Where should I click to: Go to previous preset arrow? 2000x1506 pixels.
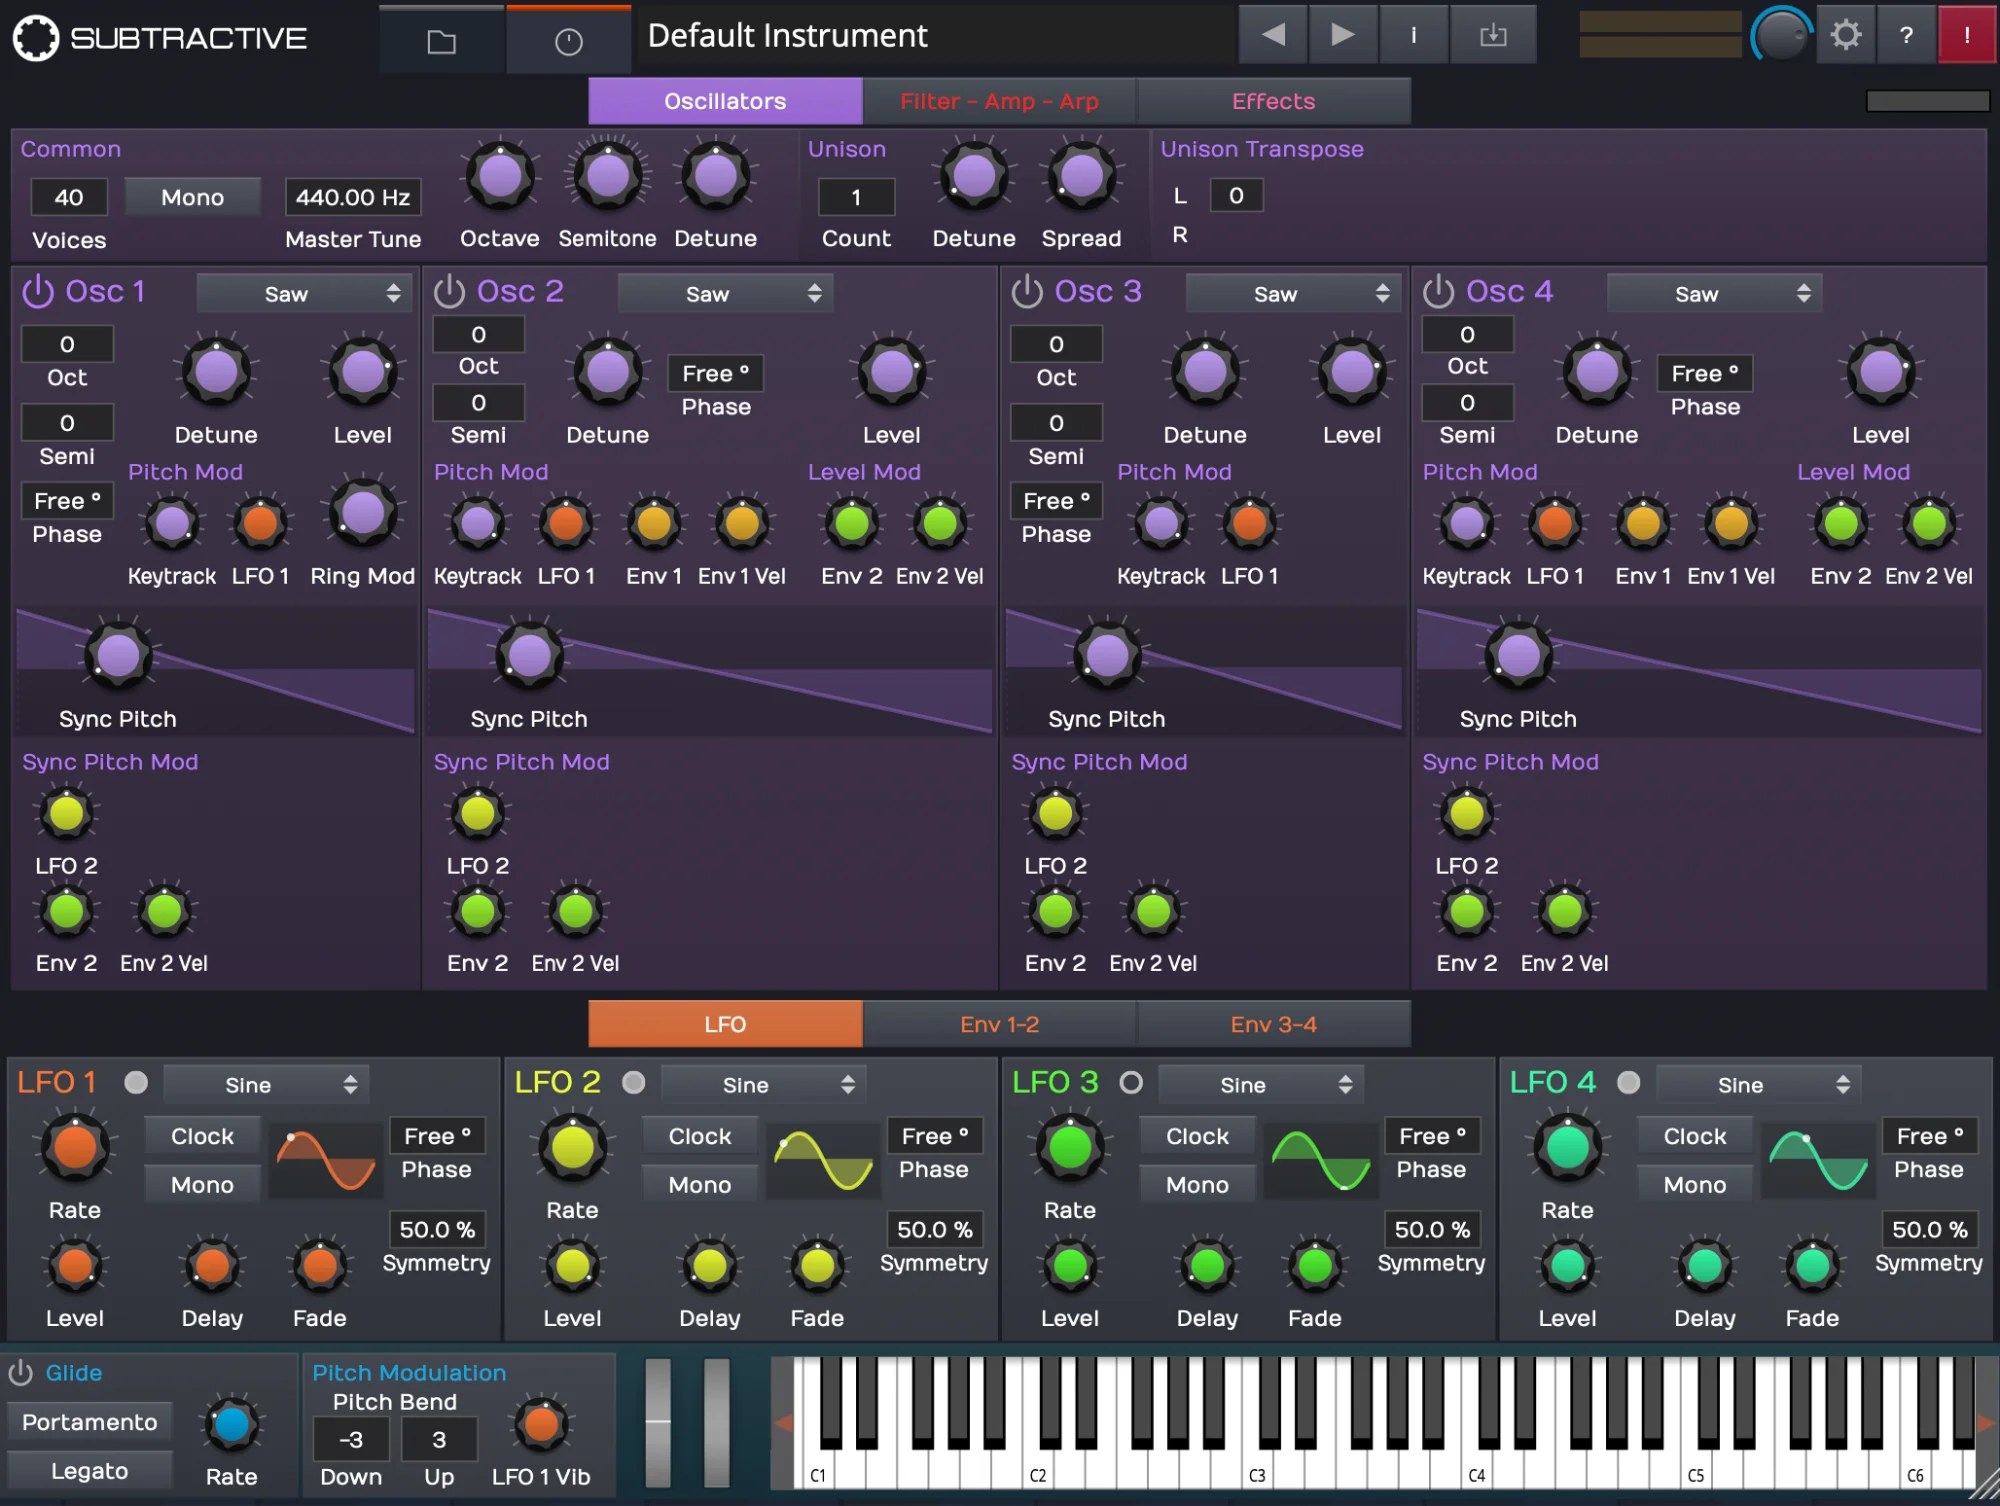tap(1273, 35)
